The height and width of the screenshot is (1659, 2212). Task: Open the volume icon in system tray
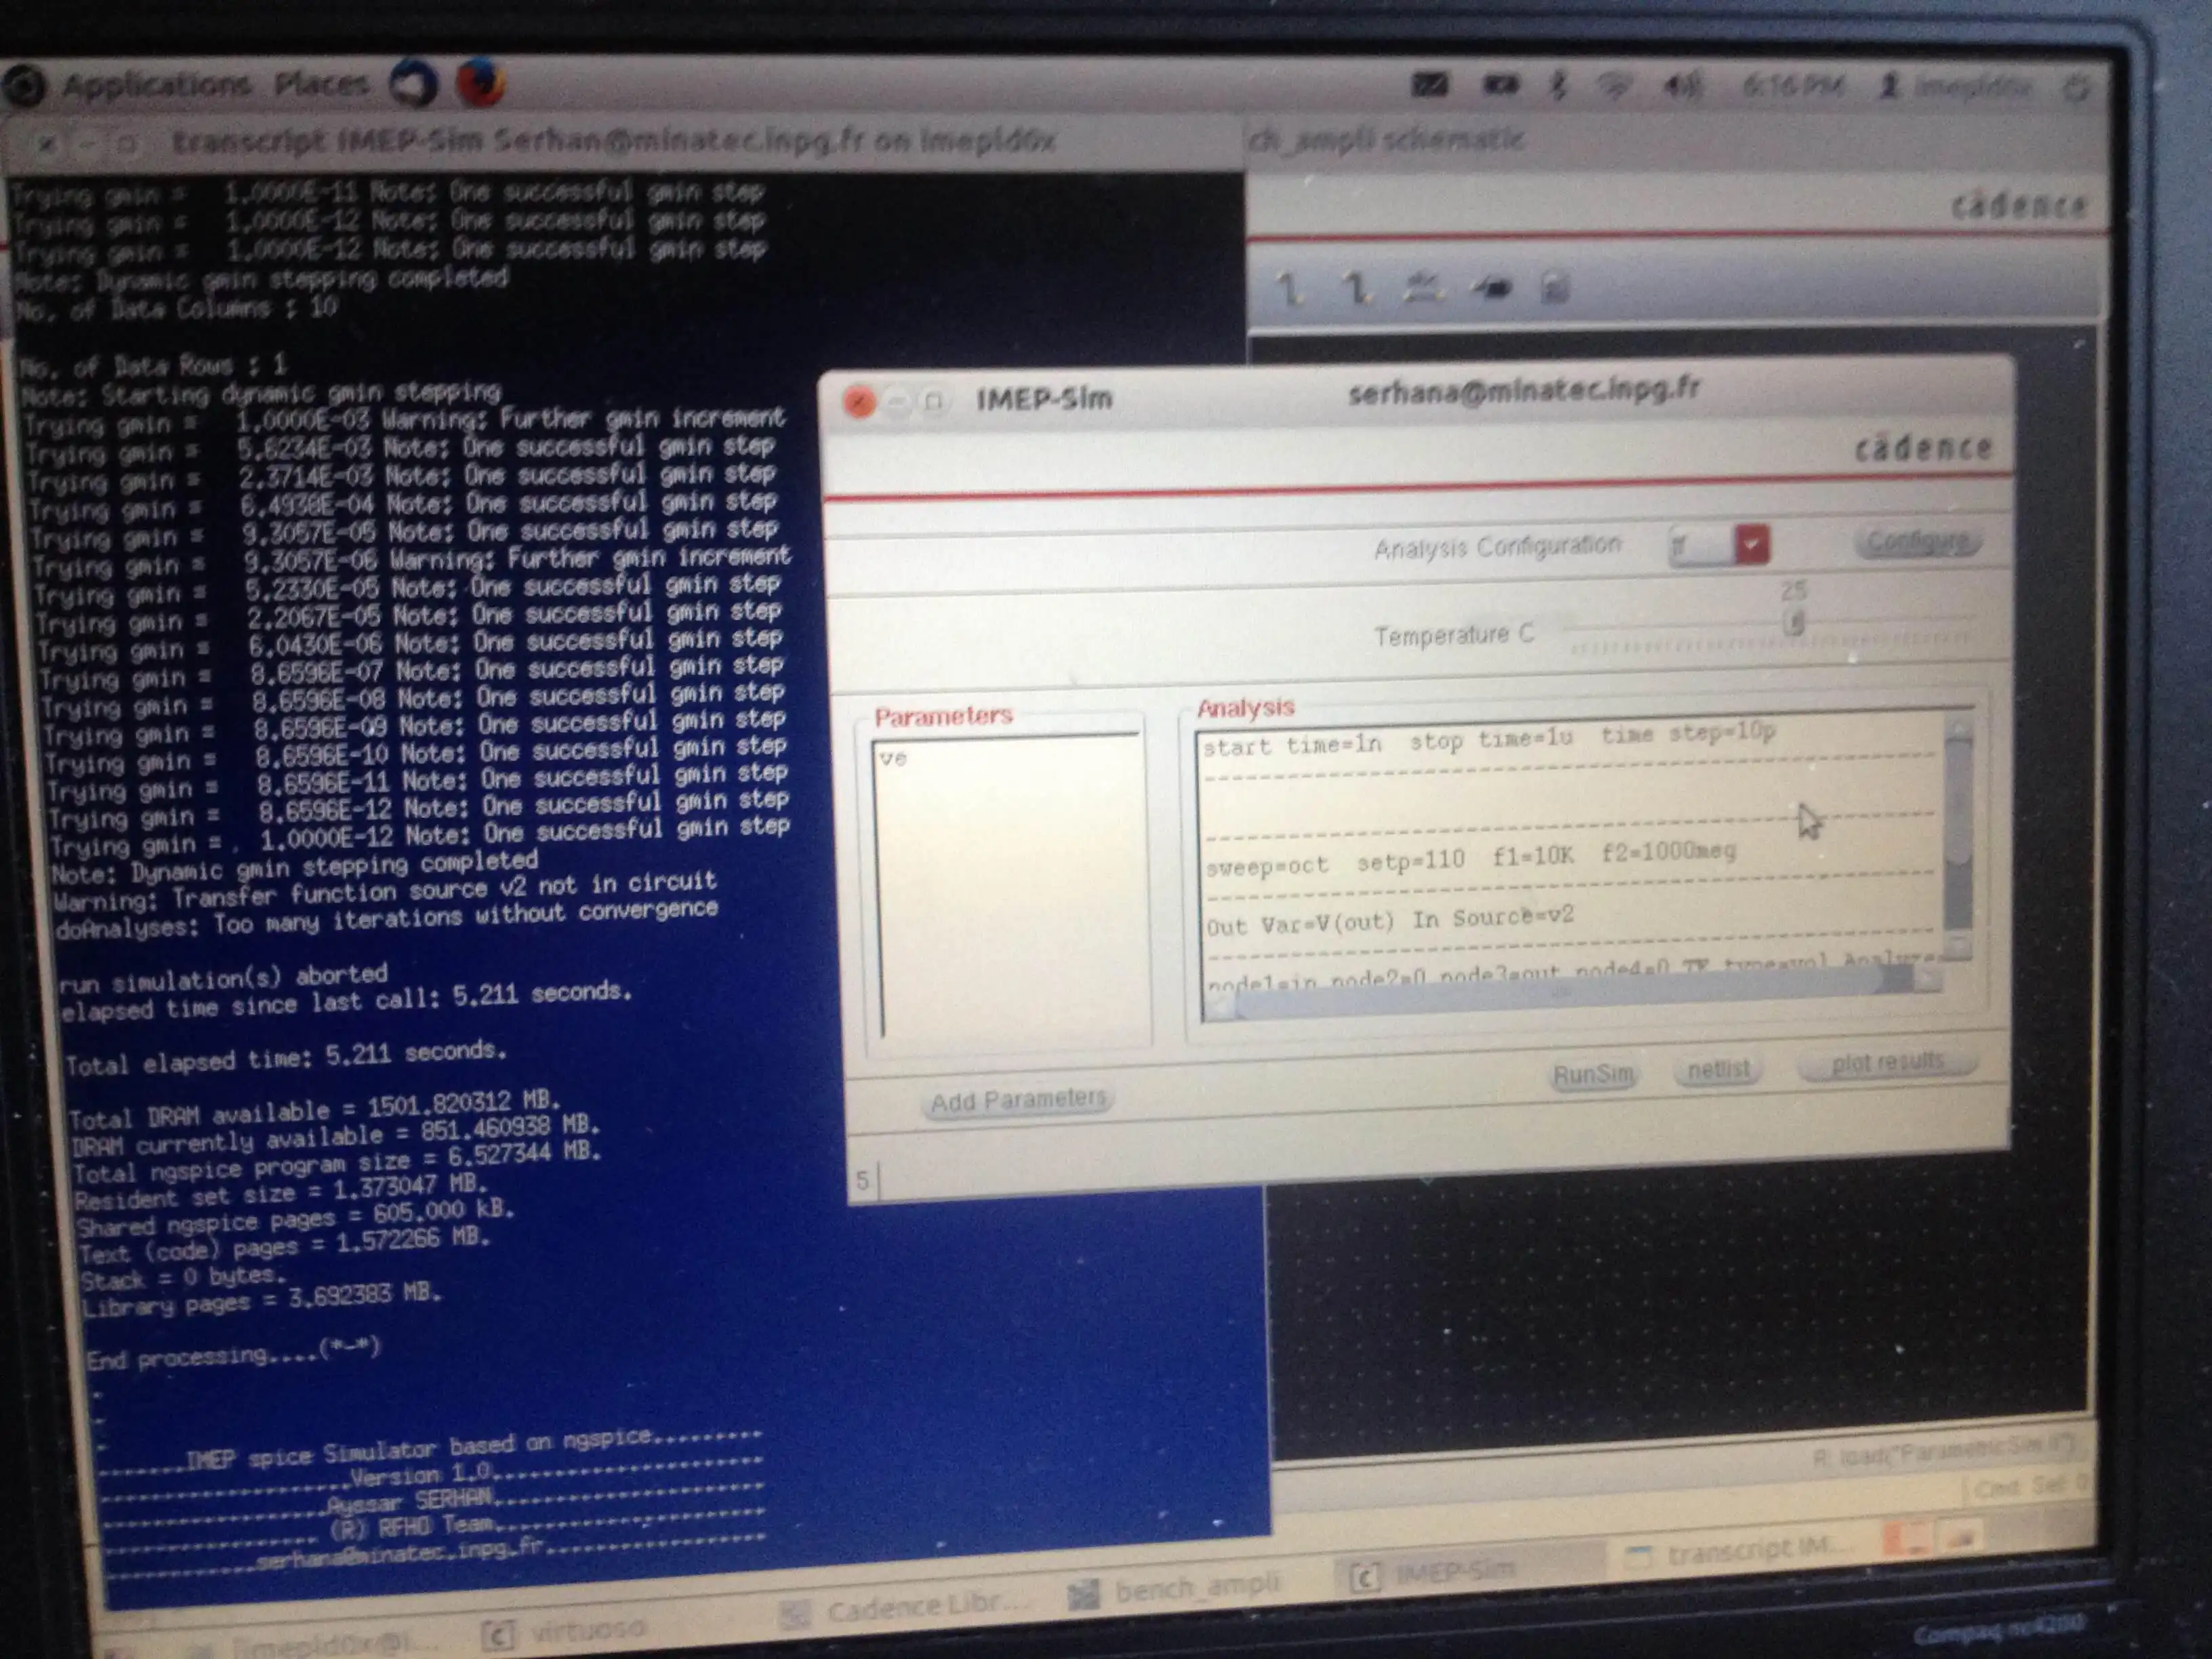pyautogui.click(x=1681, y=87)
